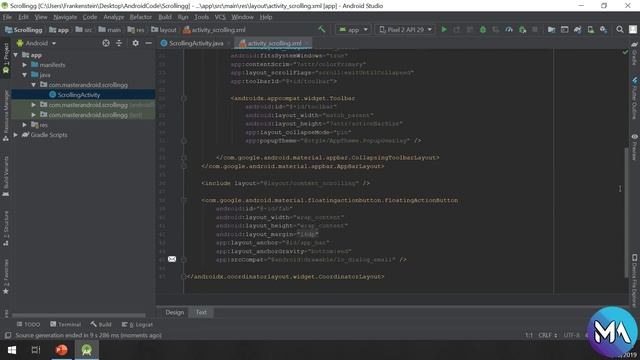The image size is (640, 360).
Task: Select ScrollingActivity in the project tree
Action: [x=78, y=95]
